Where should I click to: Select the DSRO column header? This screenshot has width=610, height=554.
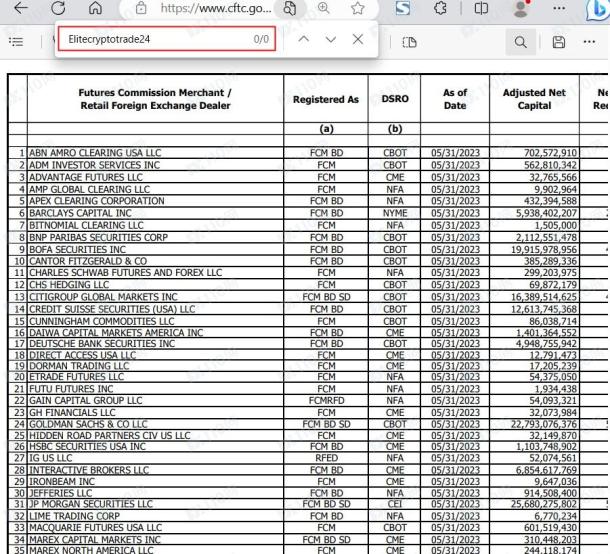coord(394,99)
